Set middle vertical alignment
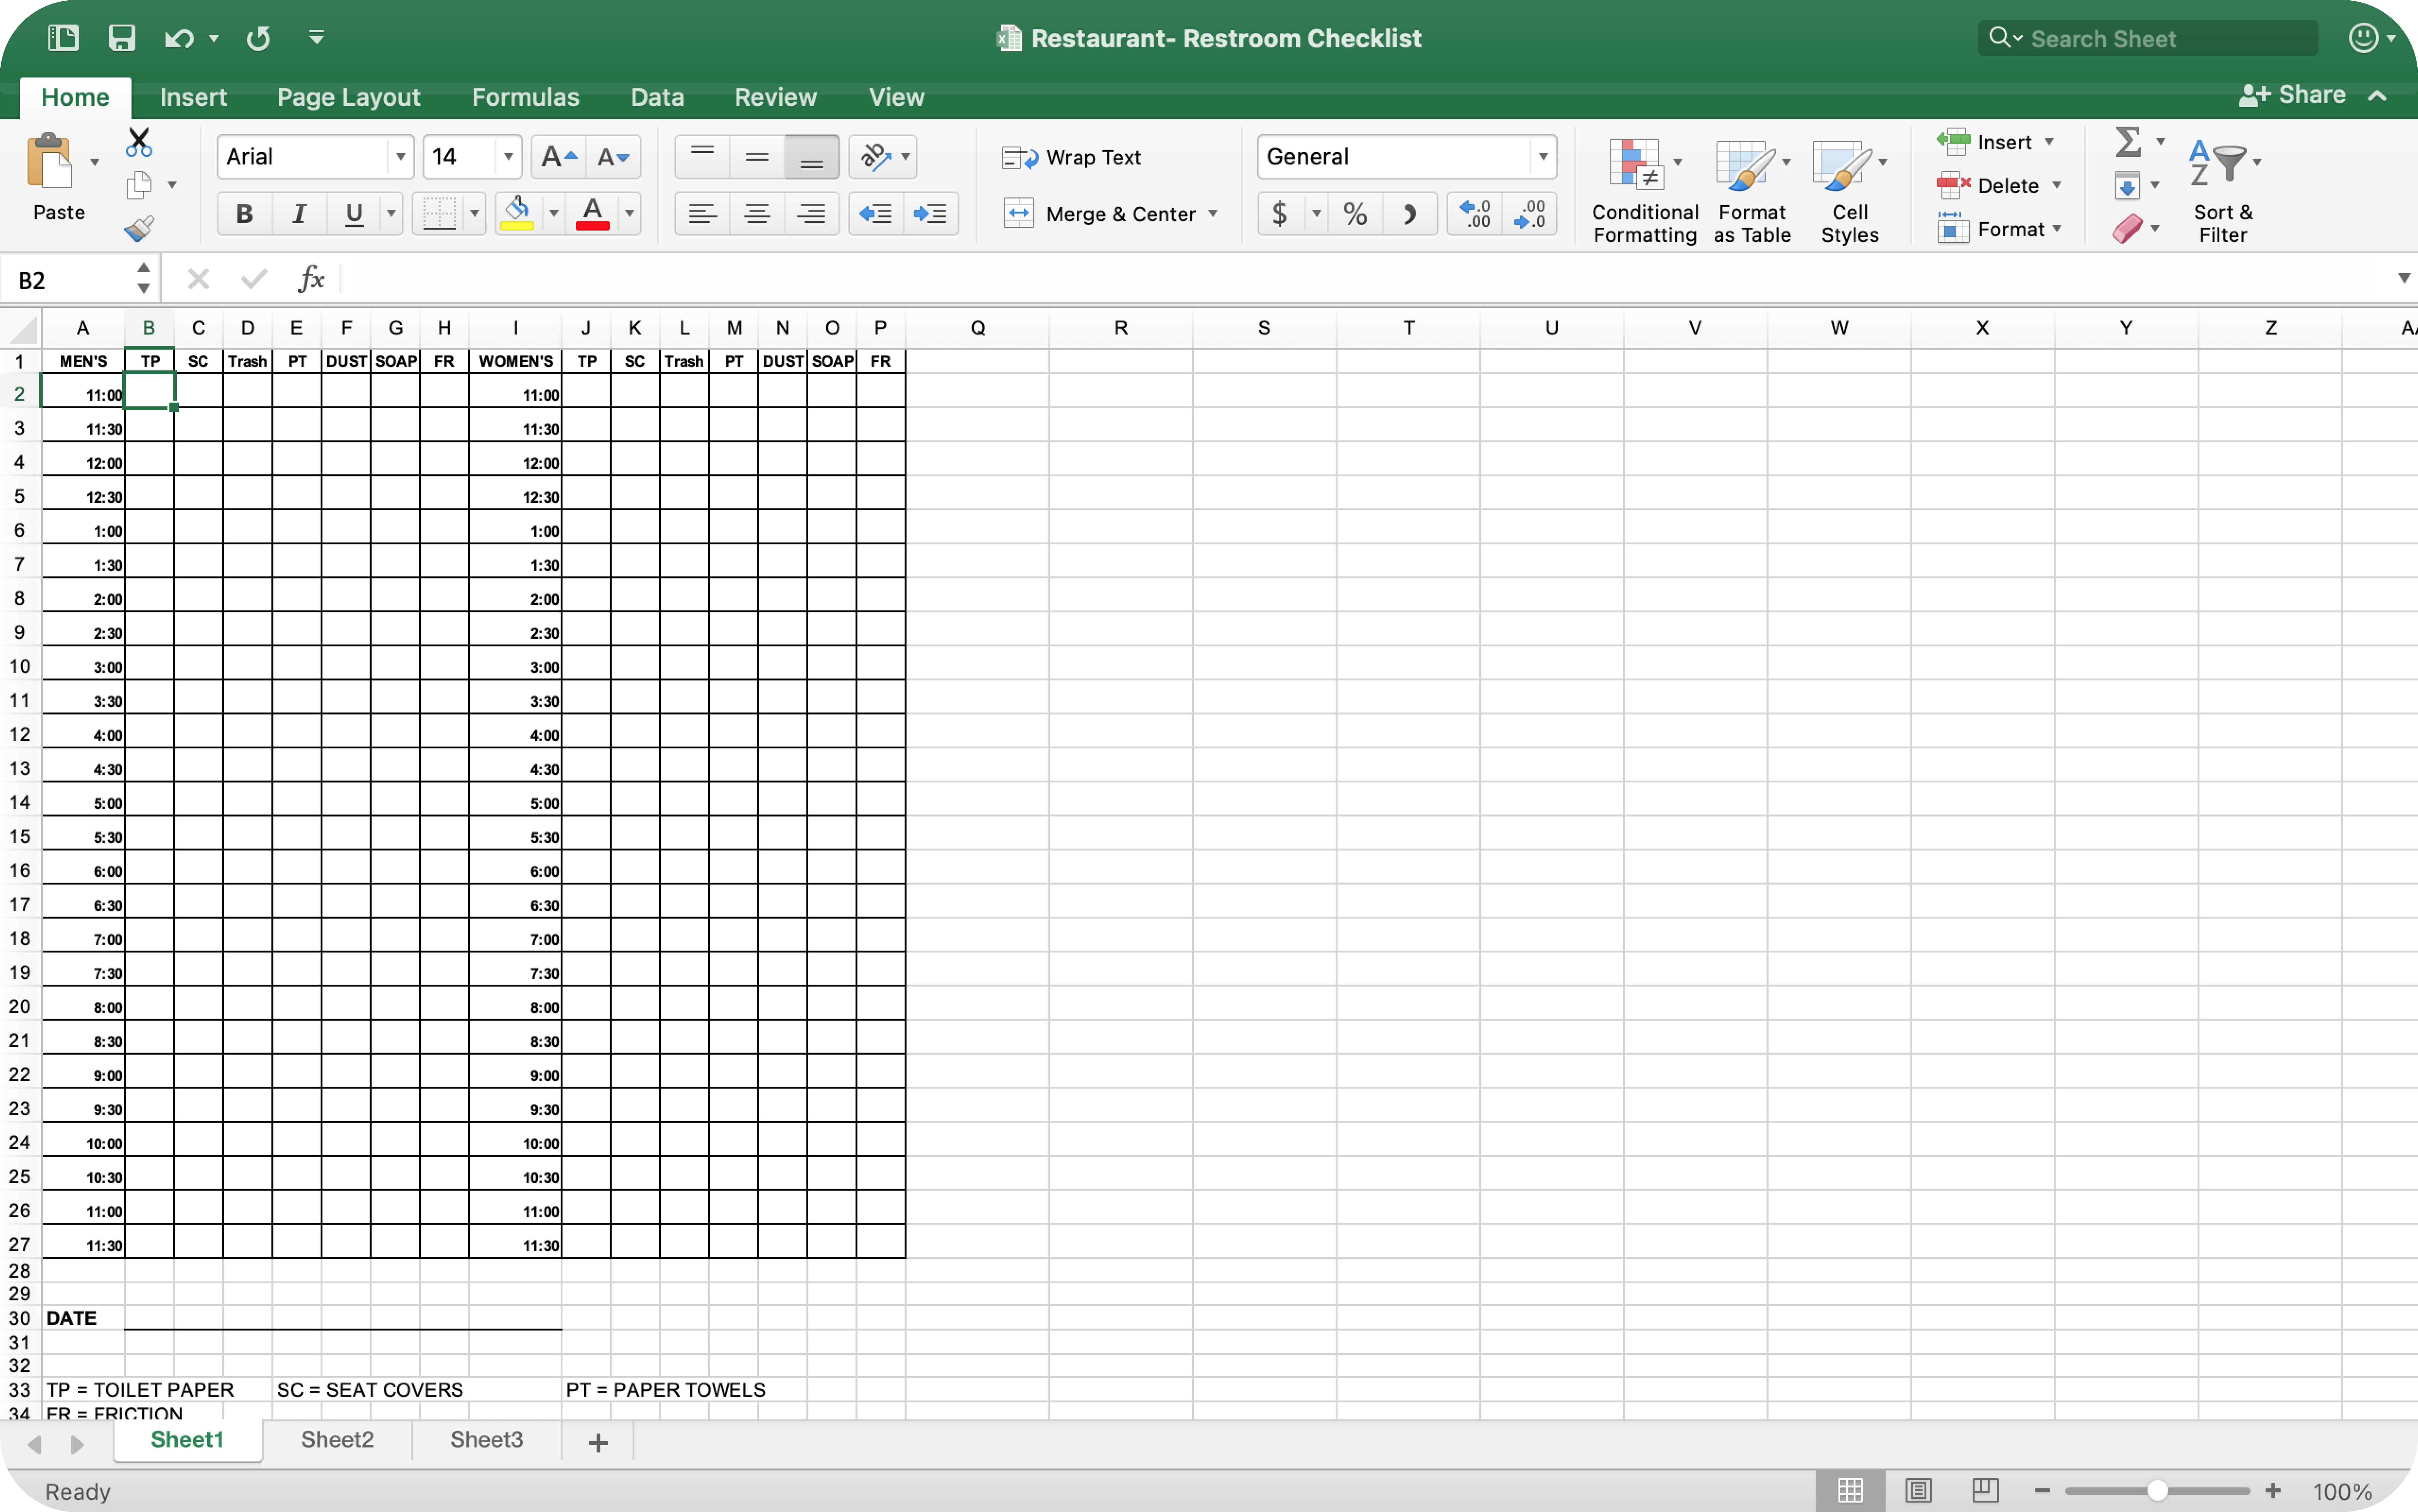Image resolution: width=2418 pixels, height=1512 pixels. [x=757, y=157]
